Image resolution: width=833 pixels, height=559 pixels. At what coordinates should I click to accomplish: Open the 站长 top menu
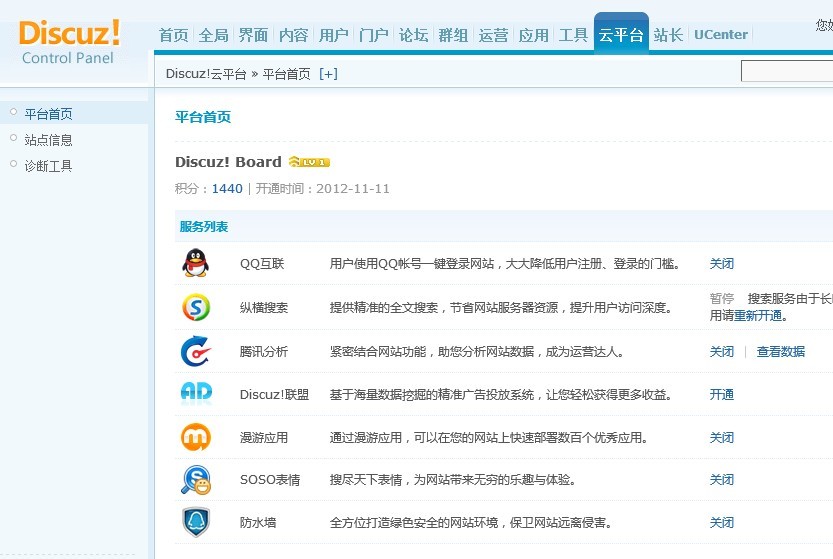pos(668,35)
